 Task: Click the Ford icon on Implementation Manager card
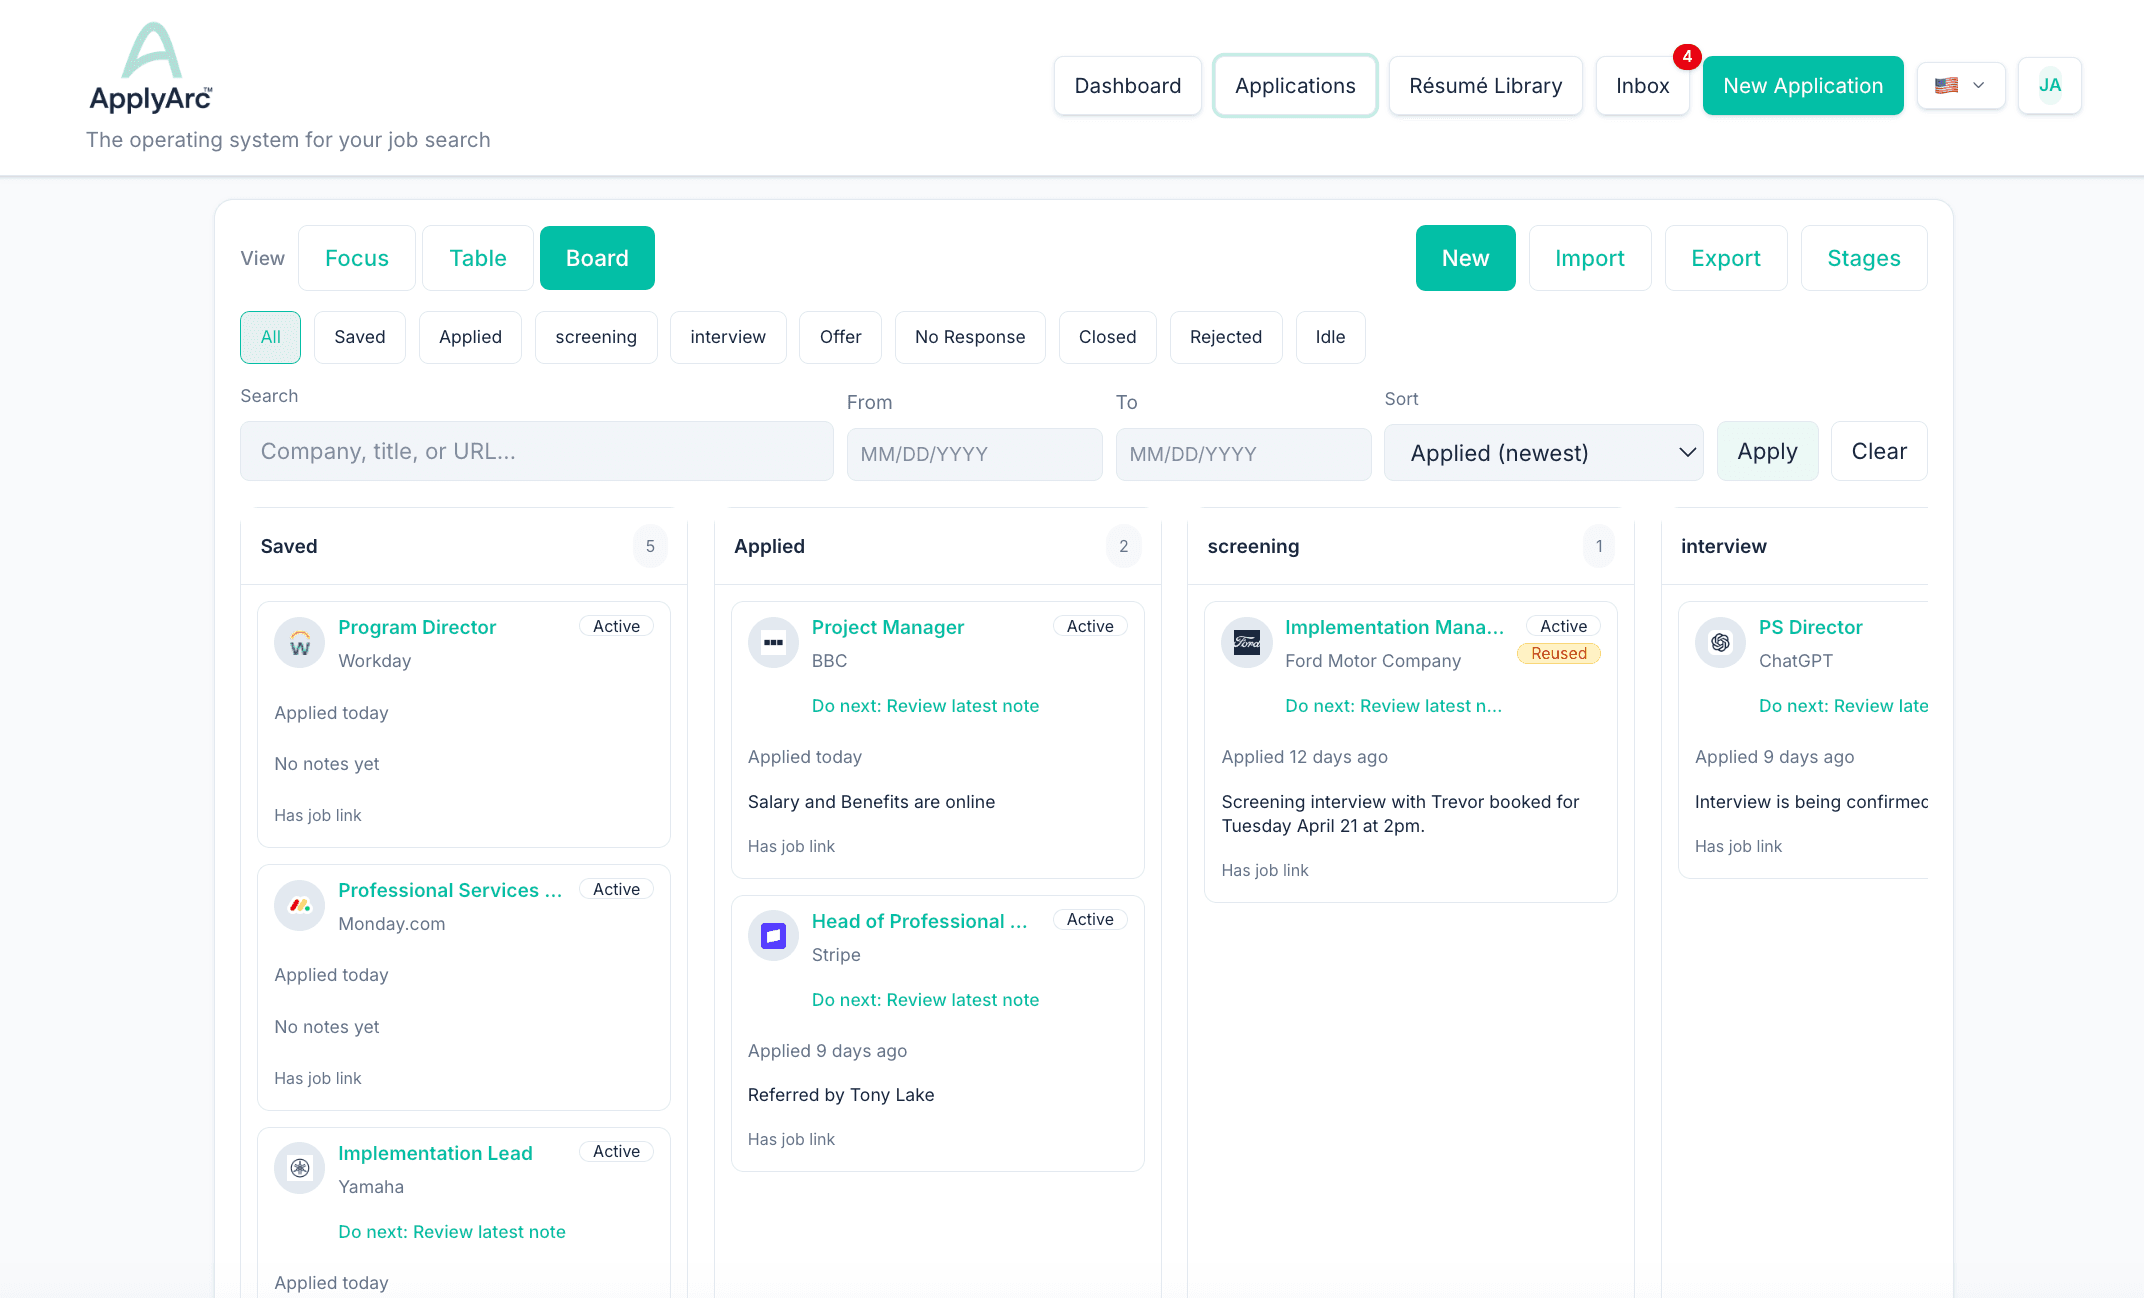click(1246, 643)
